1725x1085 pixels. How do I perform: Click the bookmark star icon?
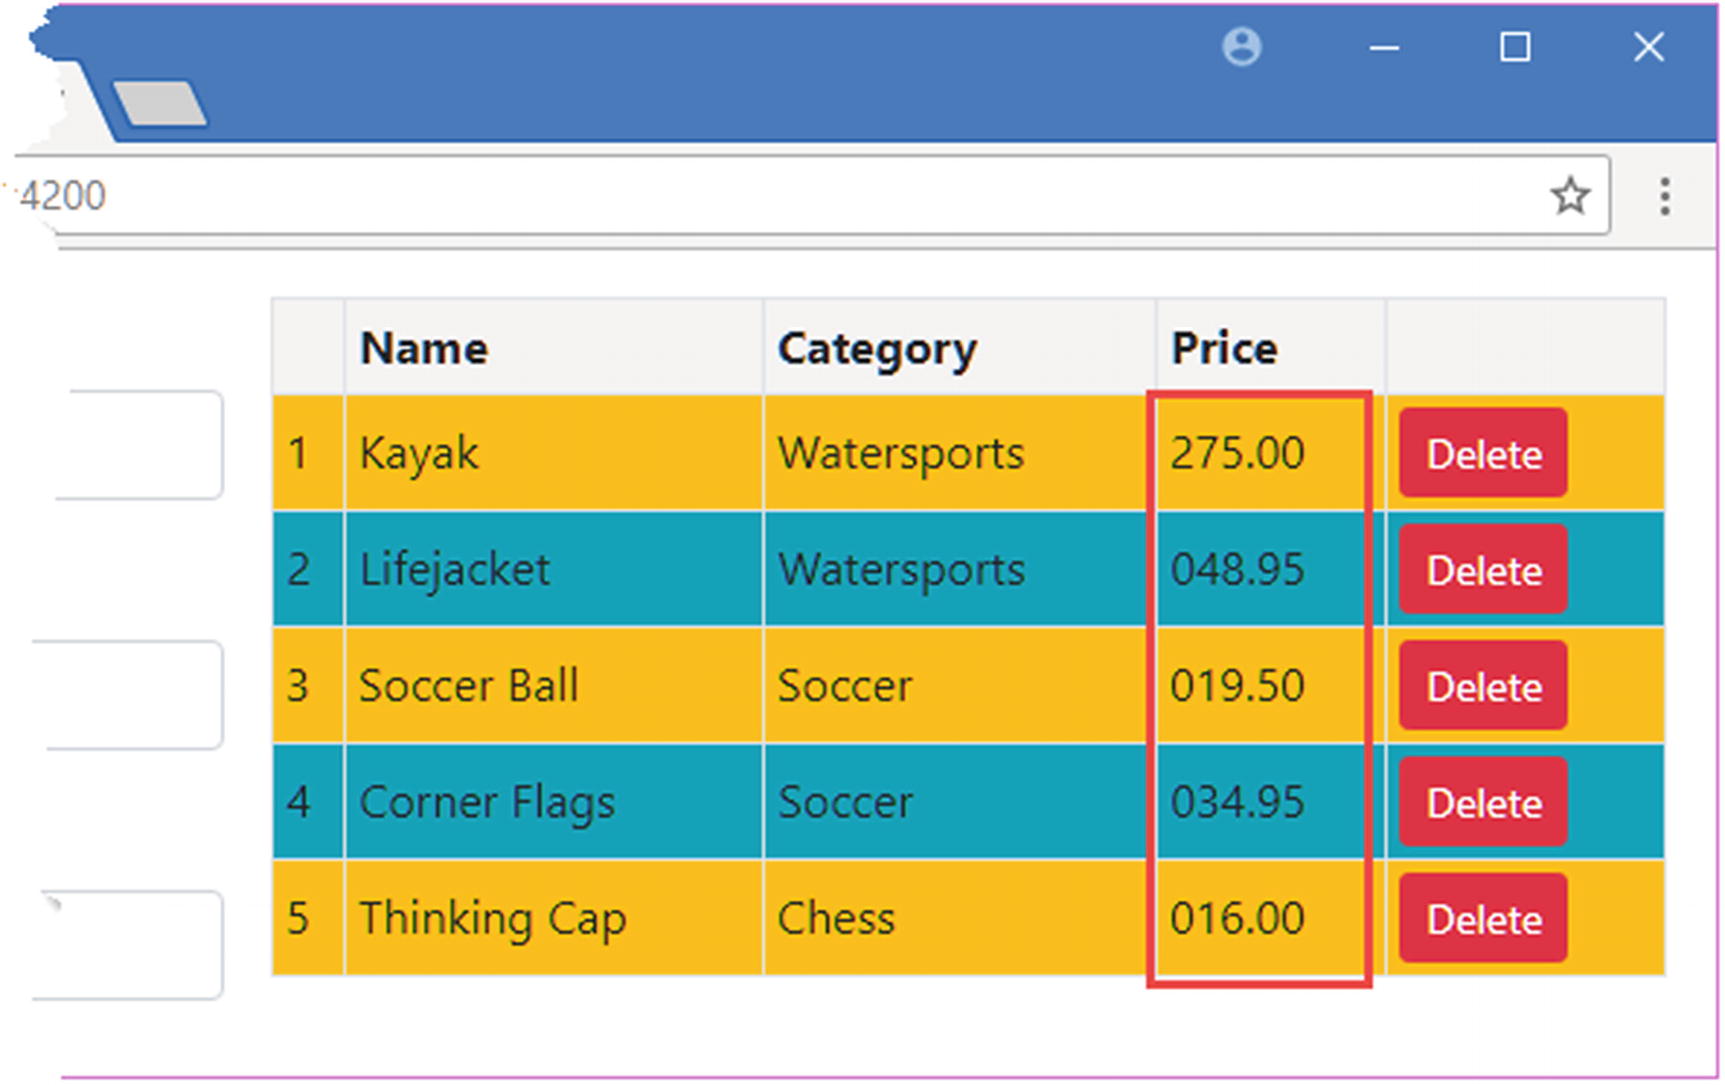pyautogui.click(x=1570, y=196)
